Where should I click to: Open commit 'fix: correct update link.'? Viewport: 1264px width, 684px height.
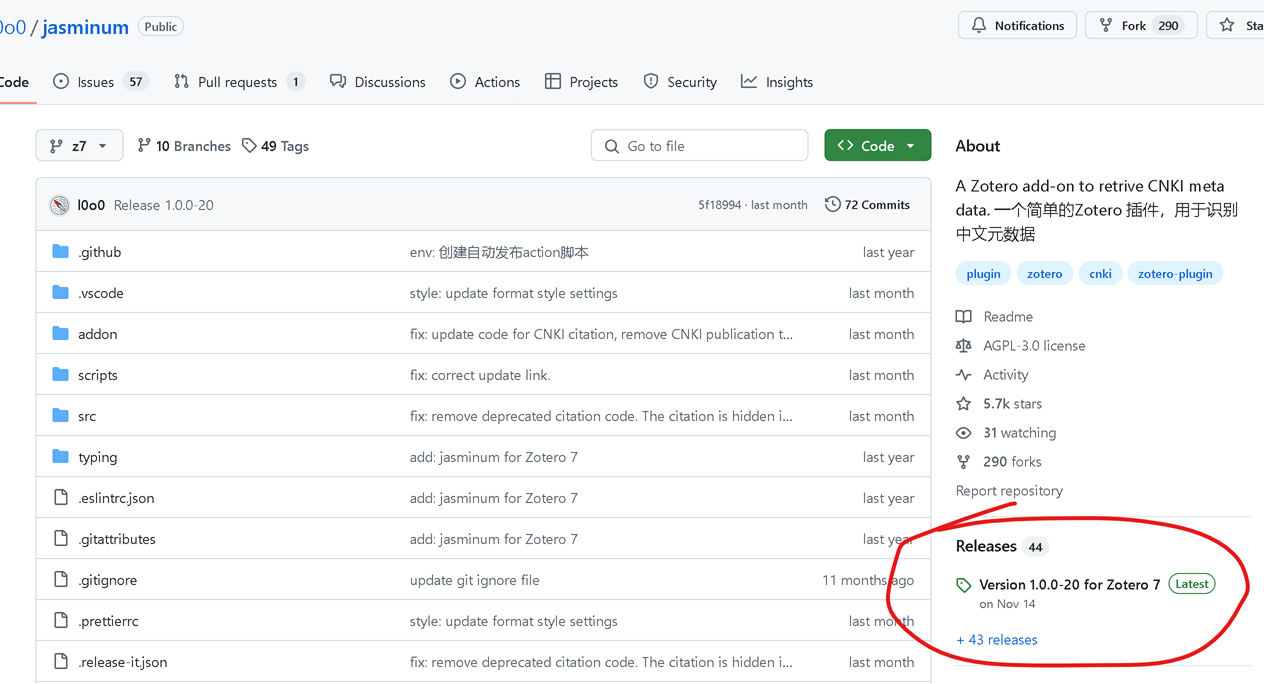click(480, 375)
